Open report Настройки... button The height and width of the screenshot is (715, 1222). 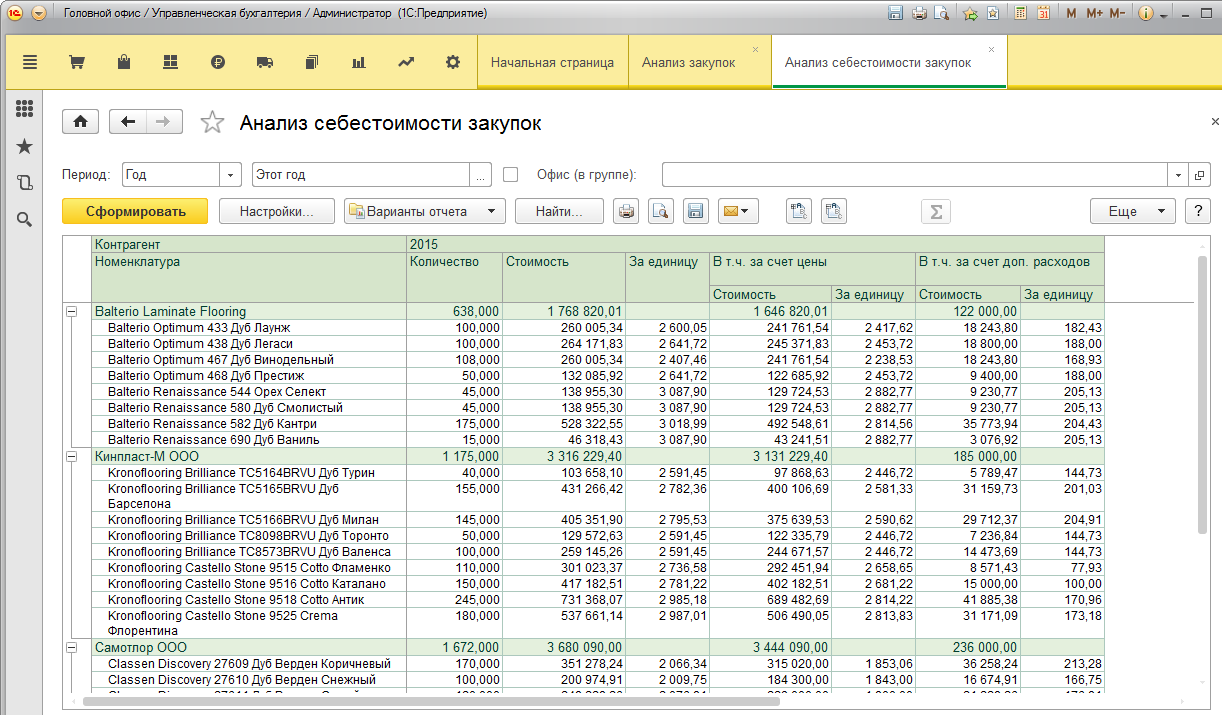click(x=276, y=211)
